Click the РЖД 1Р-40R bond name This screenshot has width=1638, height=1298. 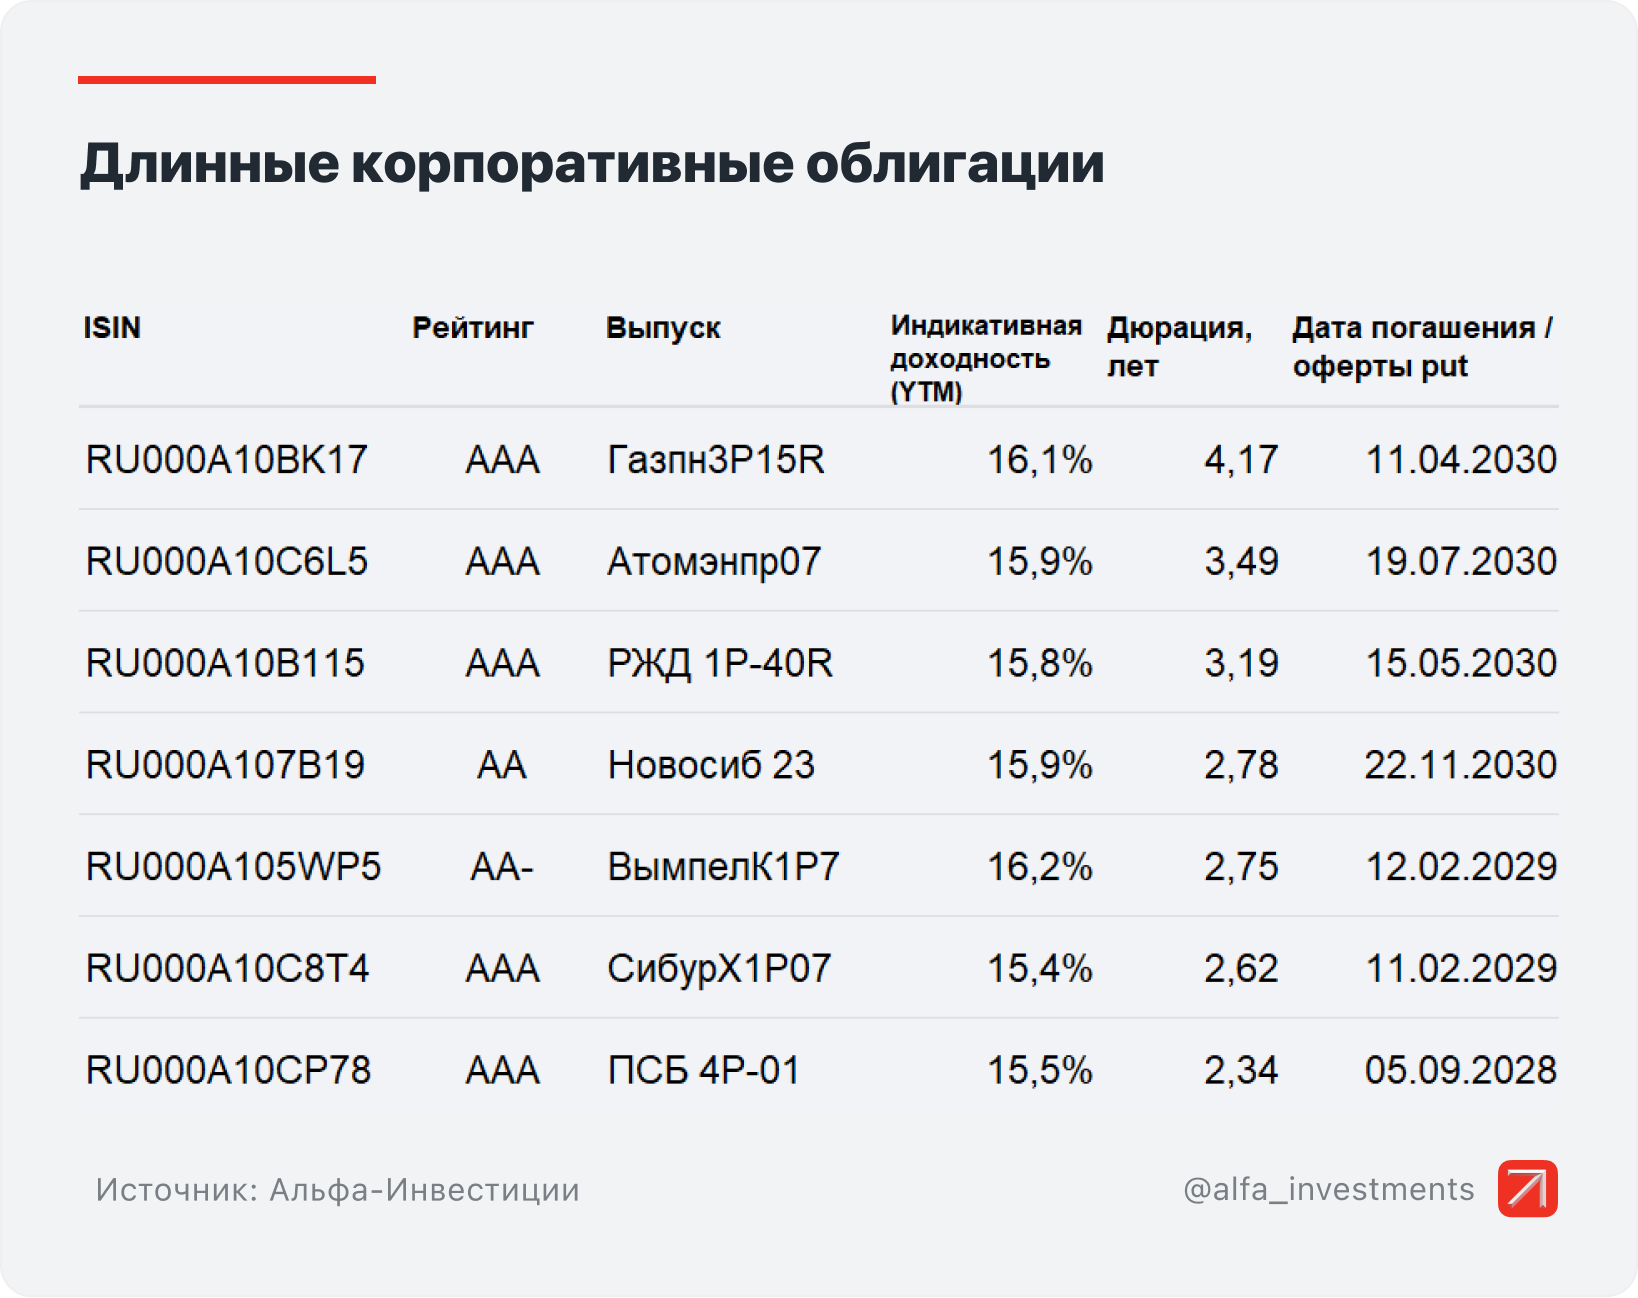[x=720, y=664]
